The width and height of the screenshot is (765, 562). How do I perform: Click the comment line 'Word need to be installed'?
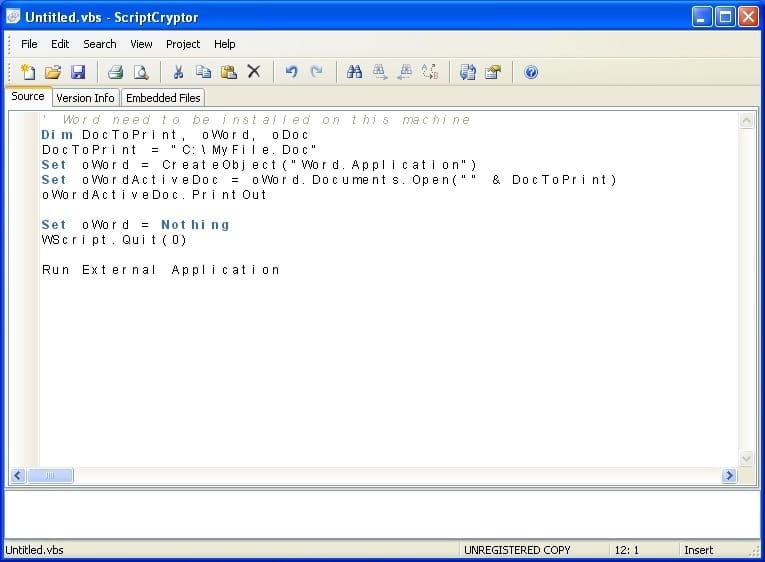pyautogui.click(x=256, y=120)
